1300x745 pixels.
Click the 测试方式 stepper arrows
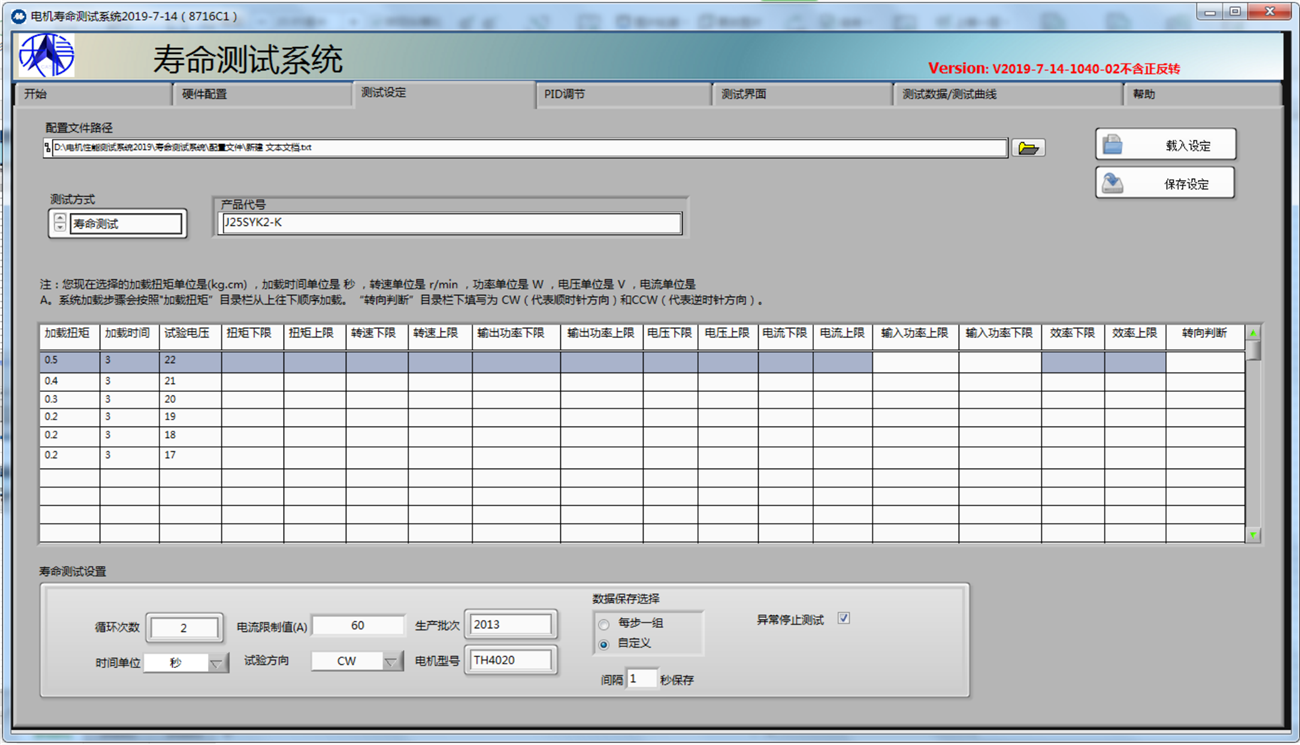pos(60,224)
